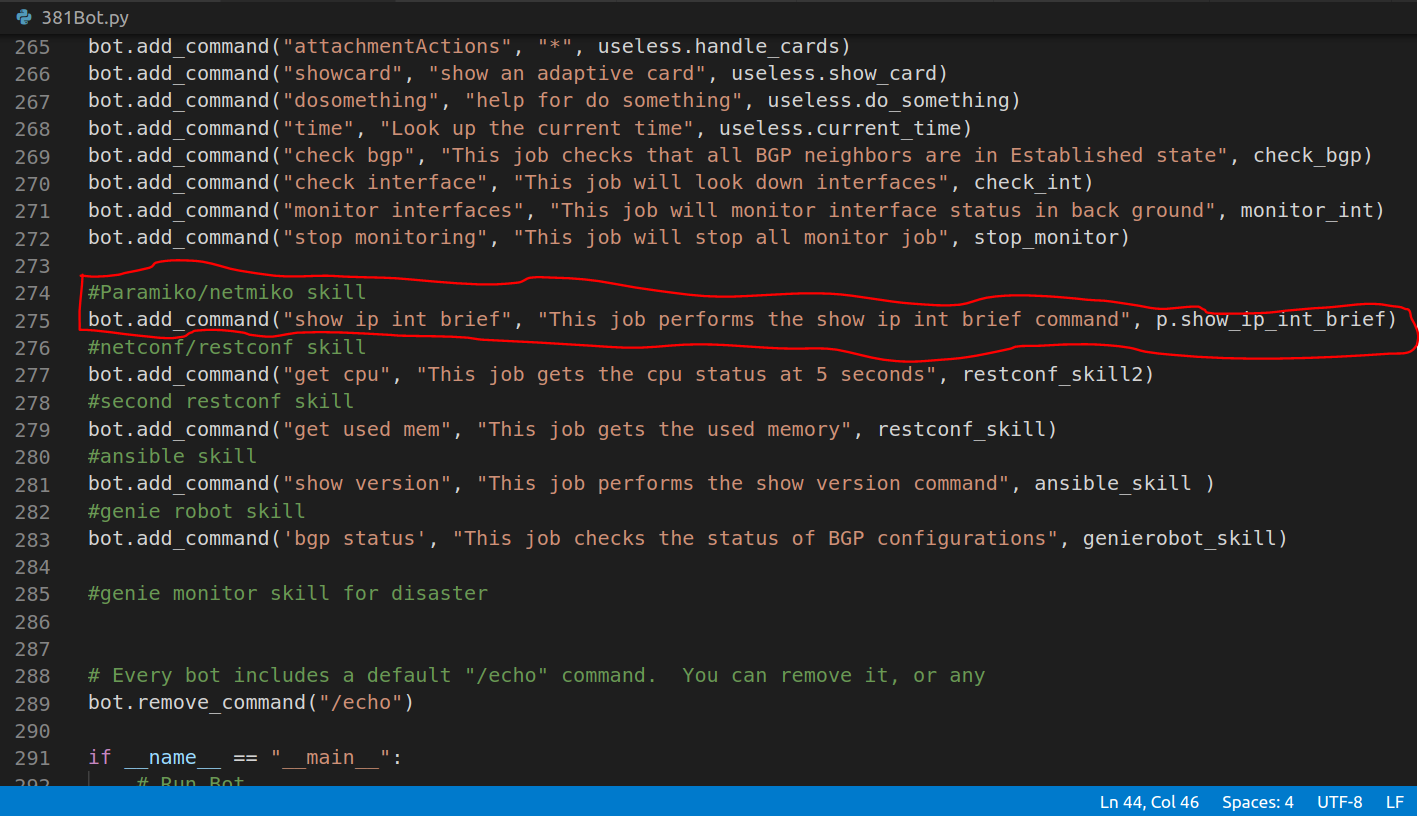Change indentation via Spaces: 4
Viewport: 1419px width, 816px height.
click(x=1257, y=802)
